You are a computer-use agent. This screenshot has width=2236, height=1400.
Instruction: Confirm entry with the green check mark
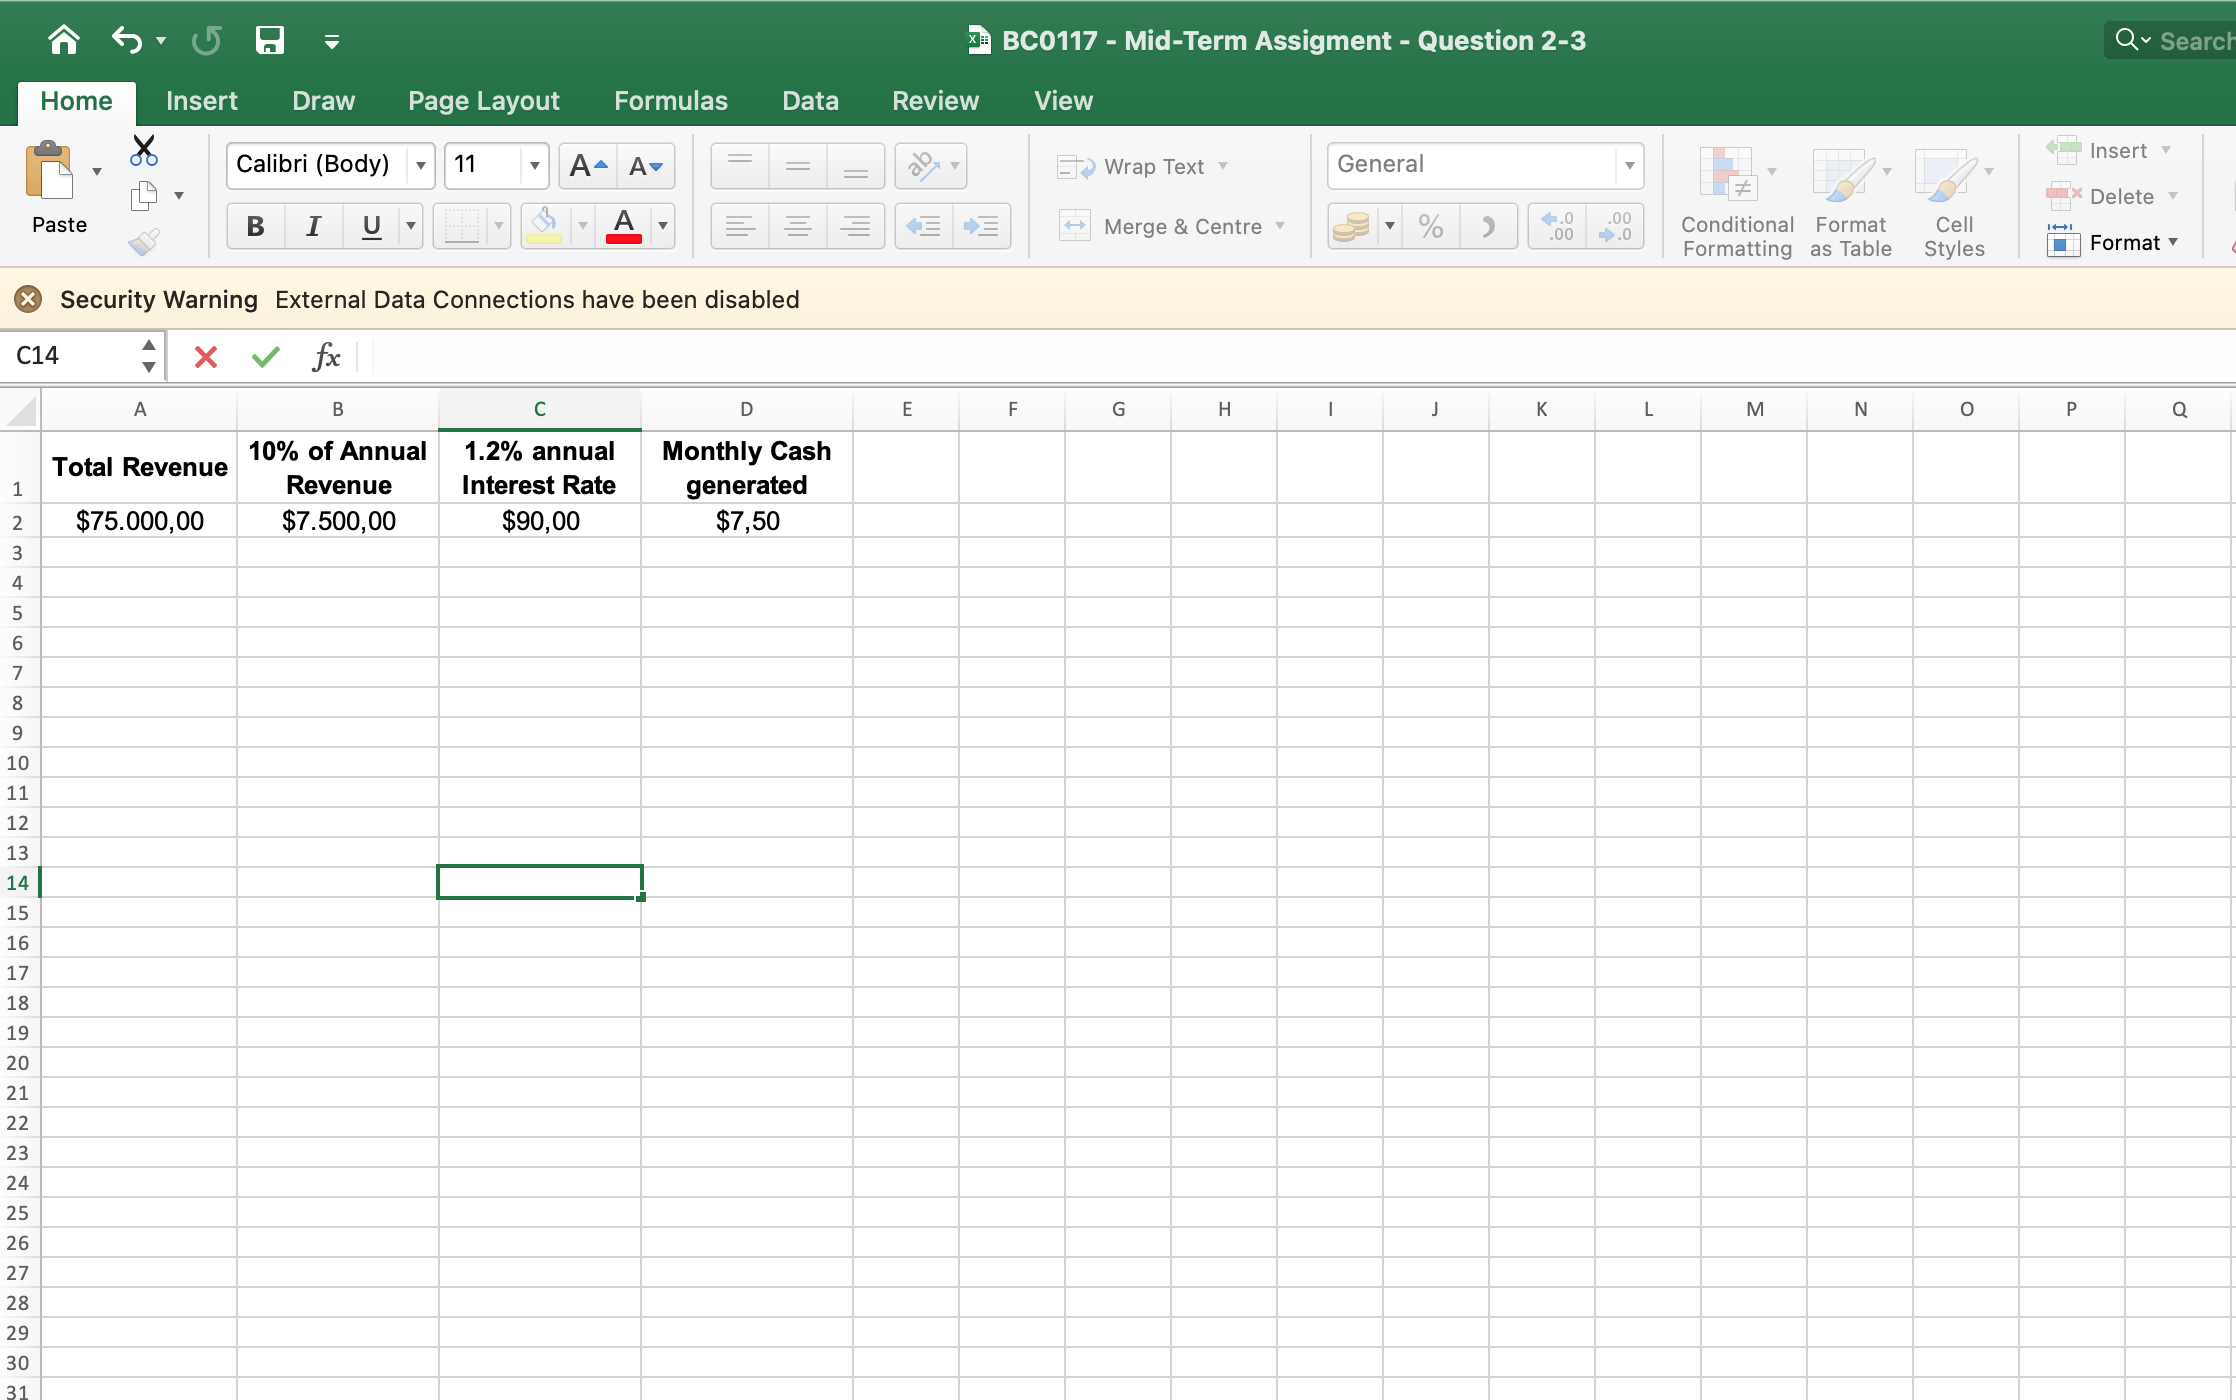[266, 356]
